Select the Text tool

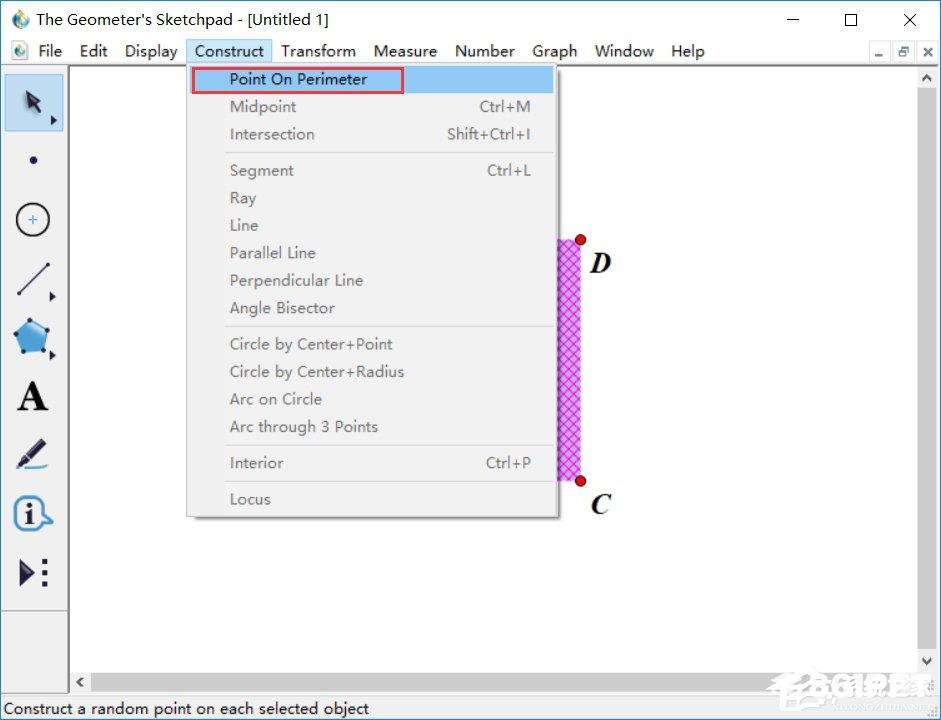(x=32, y=396)
